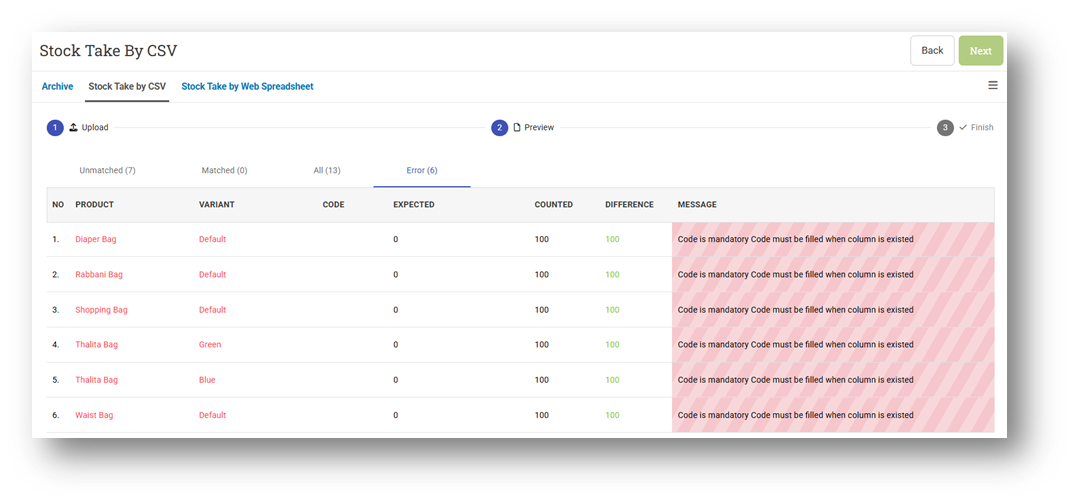The width and height of the screenshot is (1072, 503).
Task: Click the error message in the Waist Bag row
Action: tap(795, 415)
